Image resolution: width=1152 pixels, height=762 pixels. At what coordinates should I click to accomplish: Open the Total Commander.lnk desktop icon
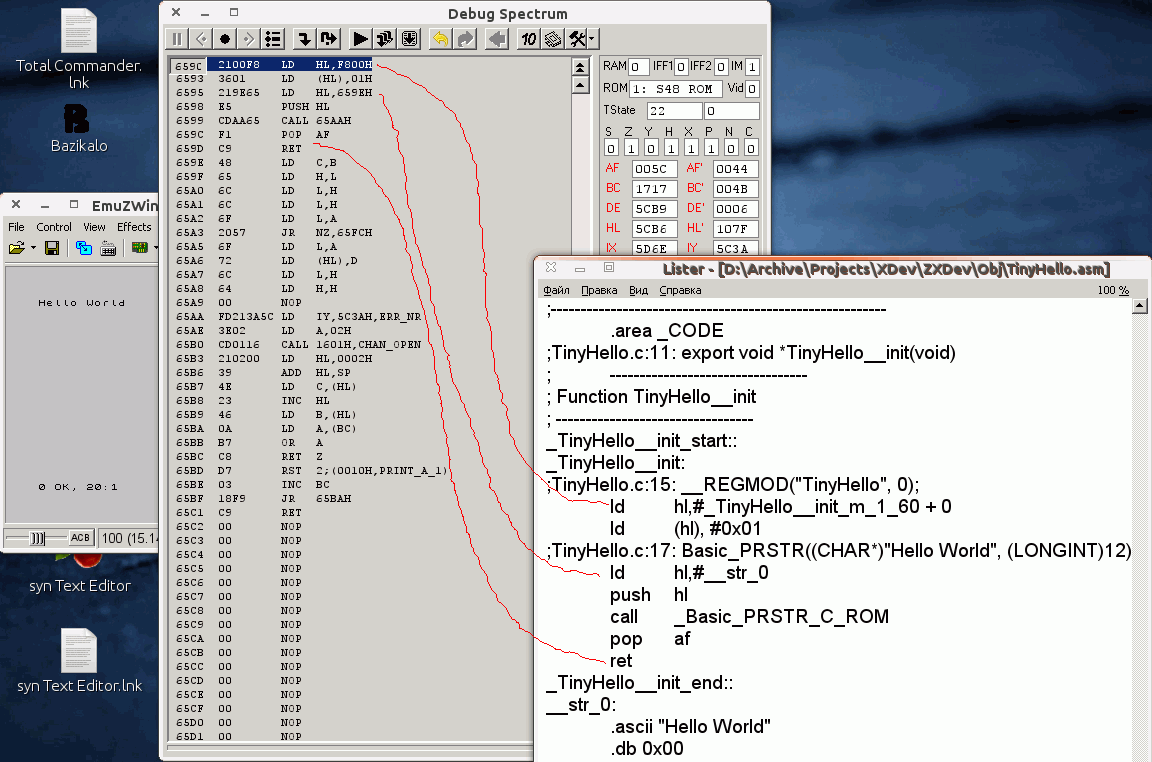click(x=79, y=48)
